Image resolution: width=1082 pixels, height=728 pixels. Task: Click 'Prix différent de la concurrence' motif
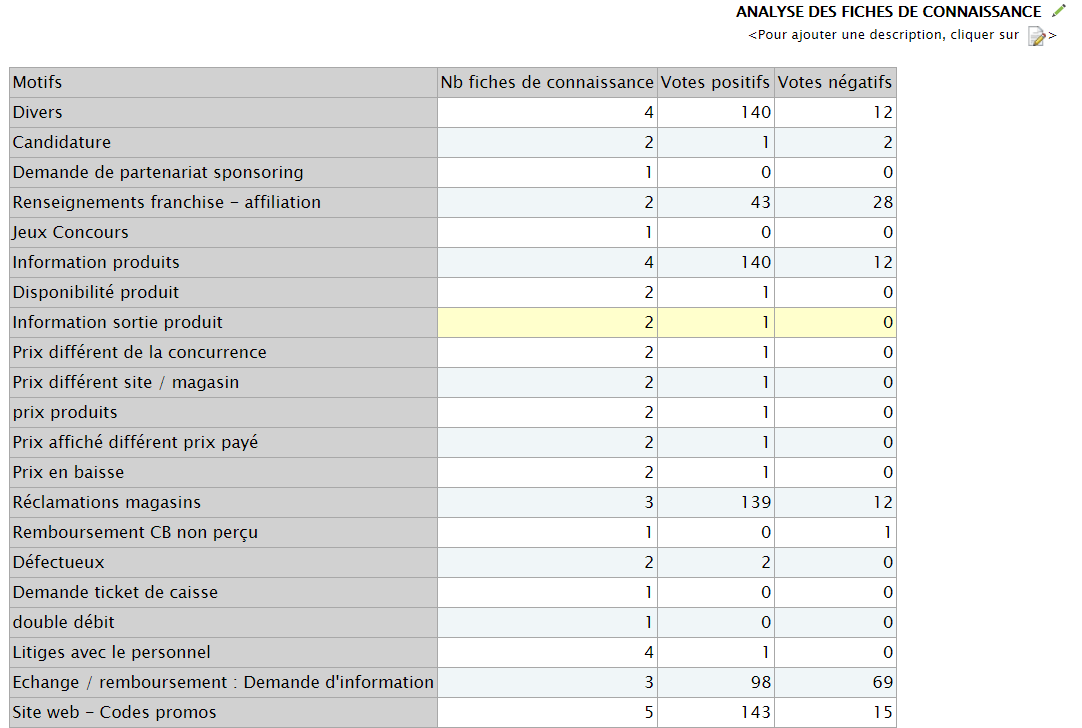click(x=140, y=352)
